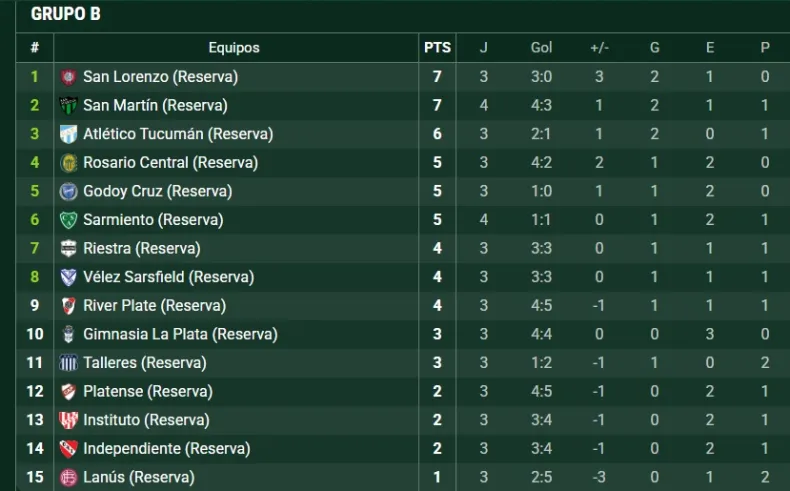
Task: Sort table by PTS column header
Action: click(437, 47)
